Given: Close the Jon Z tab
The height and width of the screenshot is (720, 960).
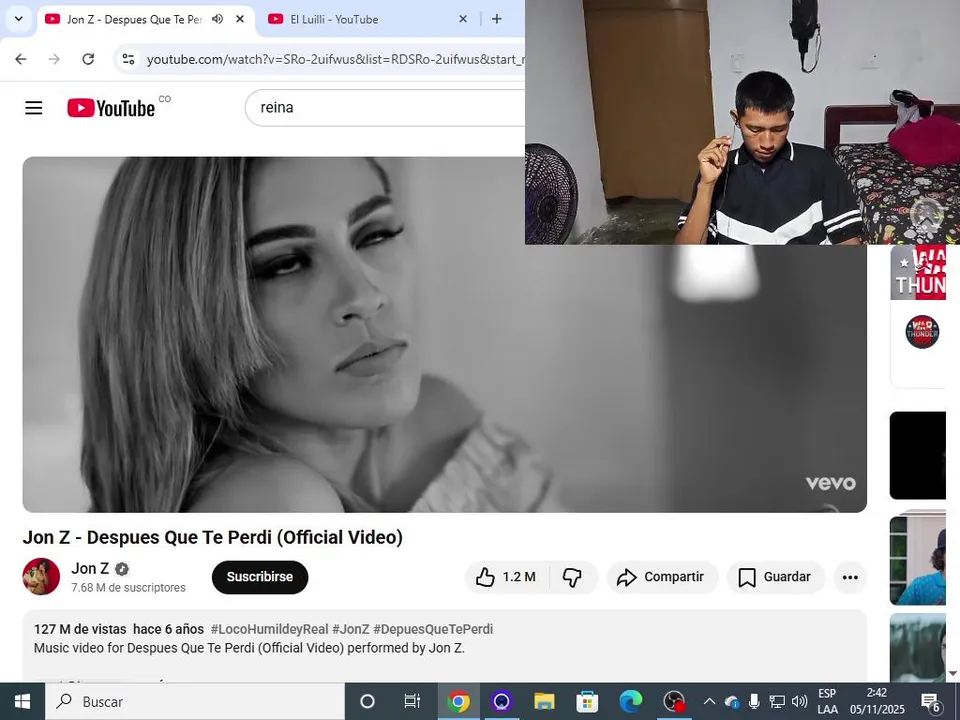Looking at the screenshot, I should click(x=240, y=19).
